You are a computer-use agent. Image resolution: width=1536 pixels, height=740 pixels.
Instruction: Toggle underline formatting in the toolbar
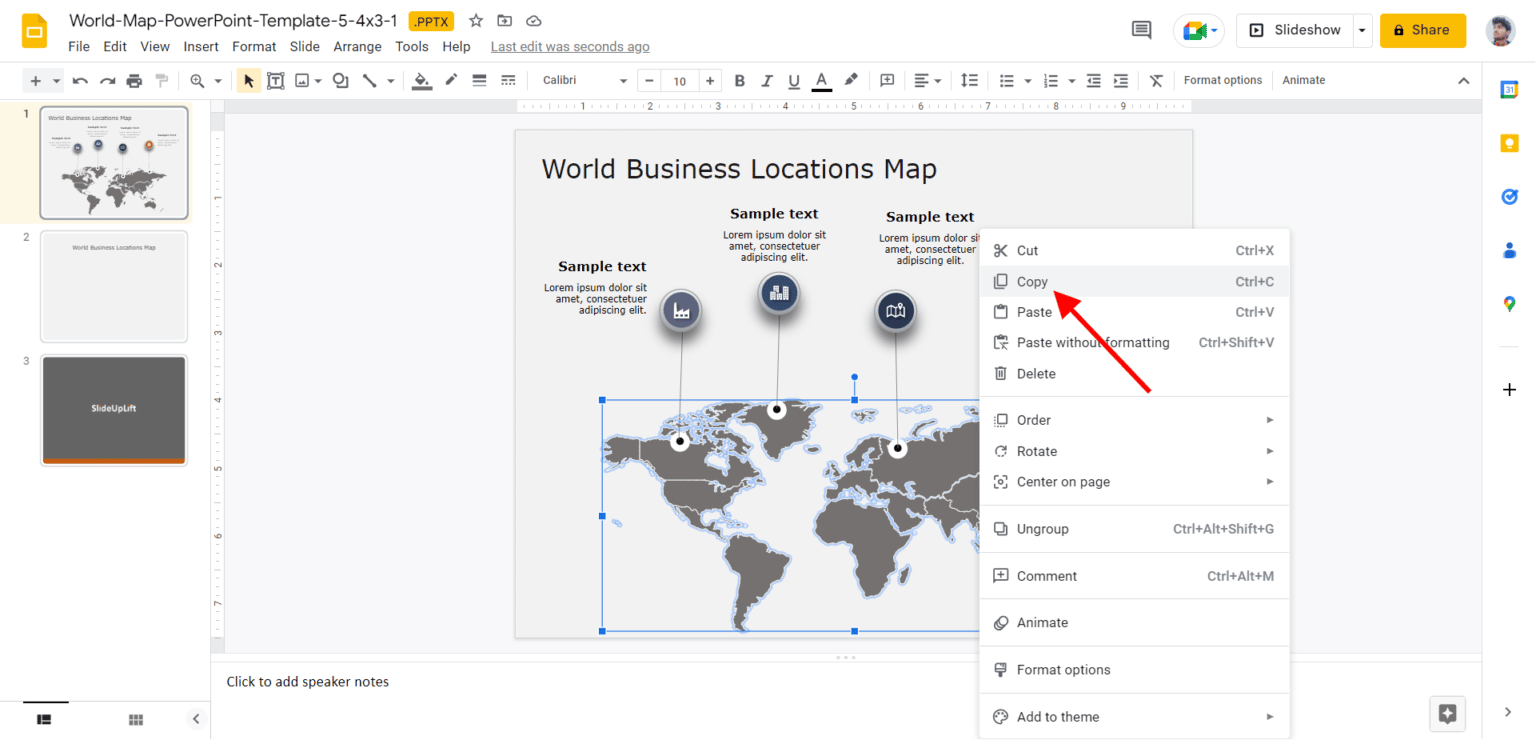tap(793, 80)
